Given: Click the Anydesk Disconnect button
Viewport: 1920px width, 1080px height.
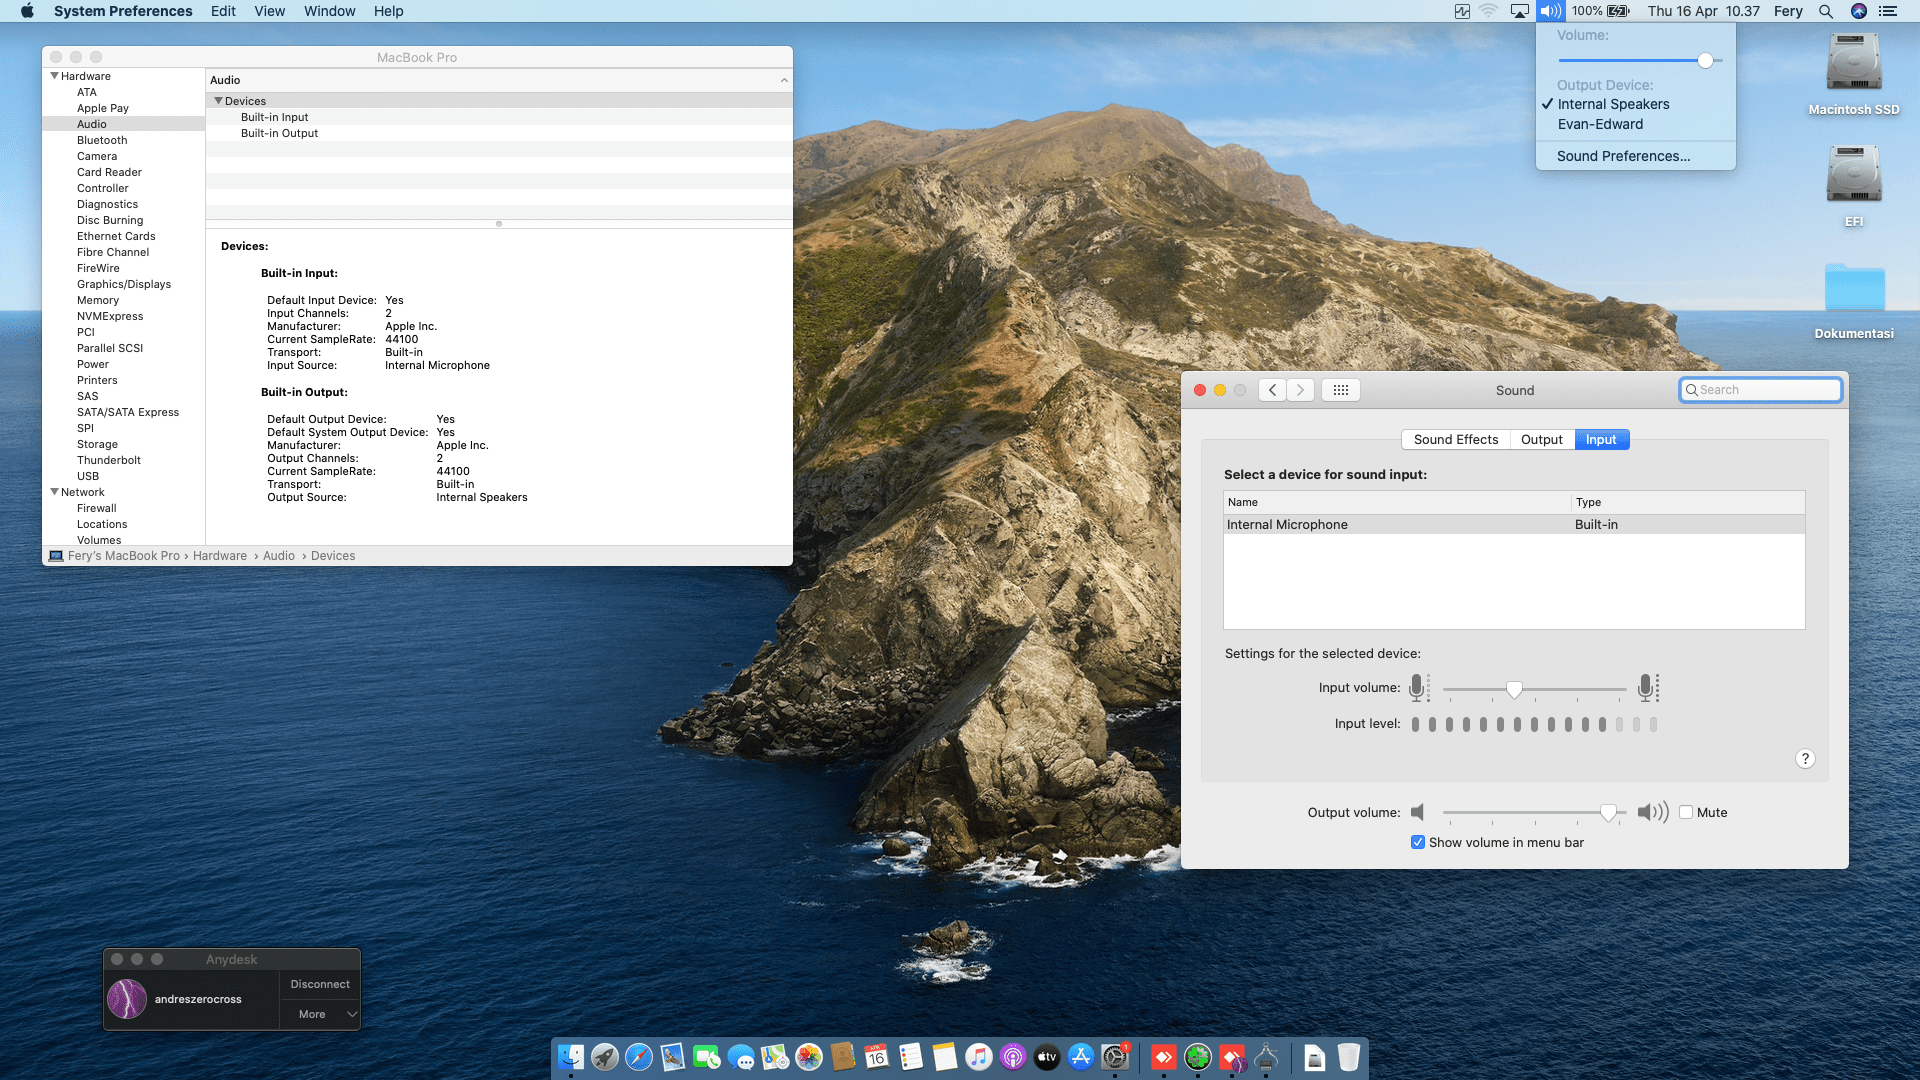Looking at the screenshot, I should [x=319, y=984].
